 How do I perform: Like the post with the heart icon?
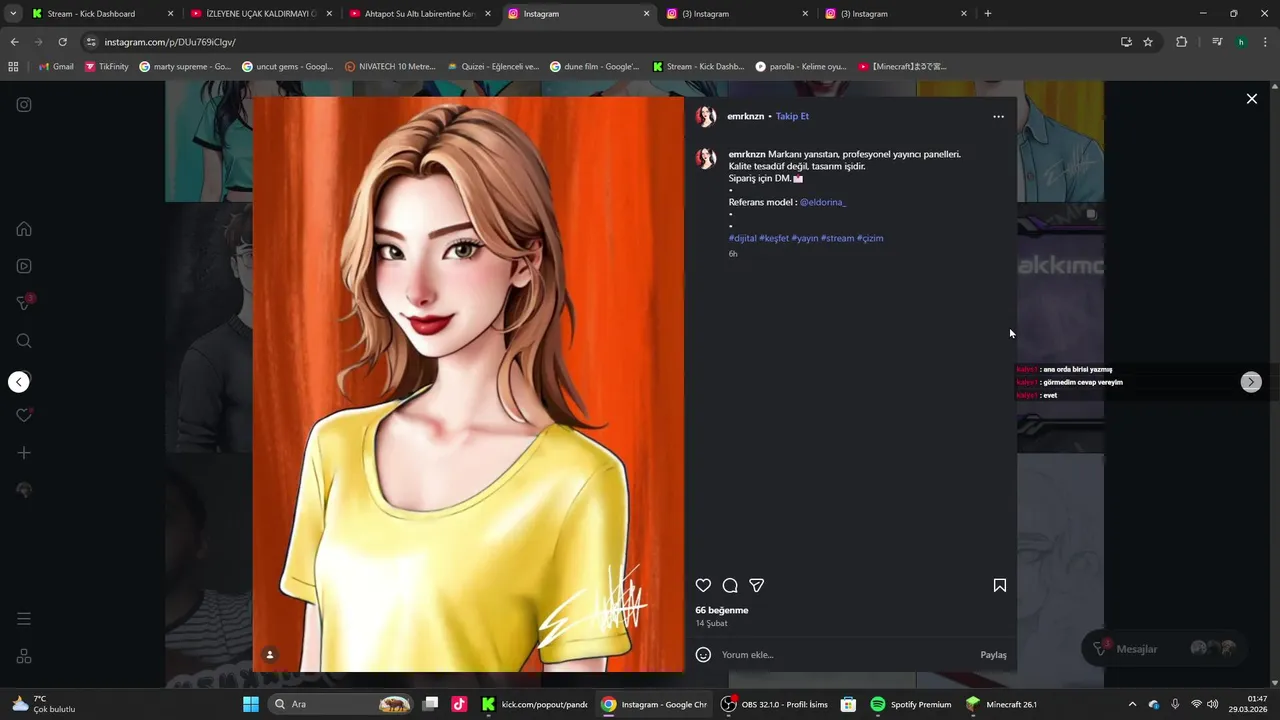click(x=703, y=586)
